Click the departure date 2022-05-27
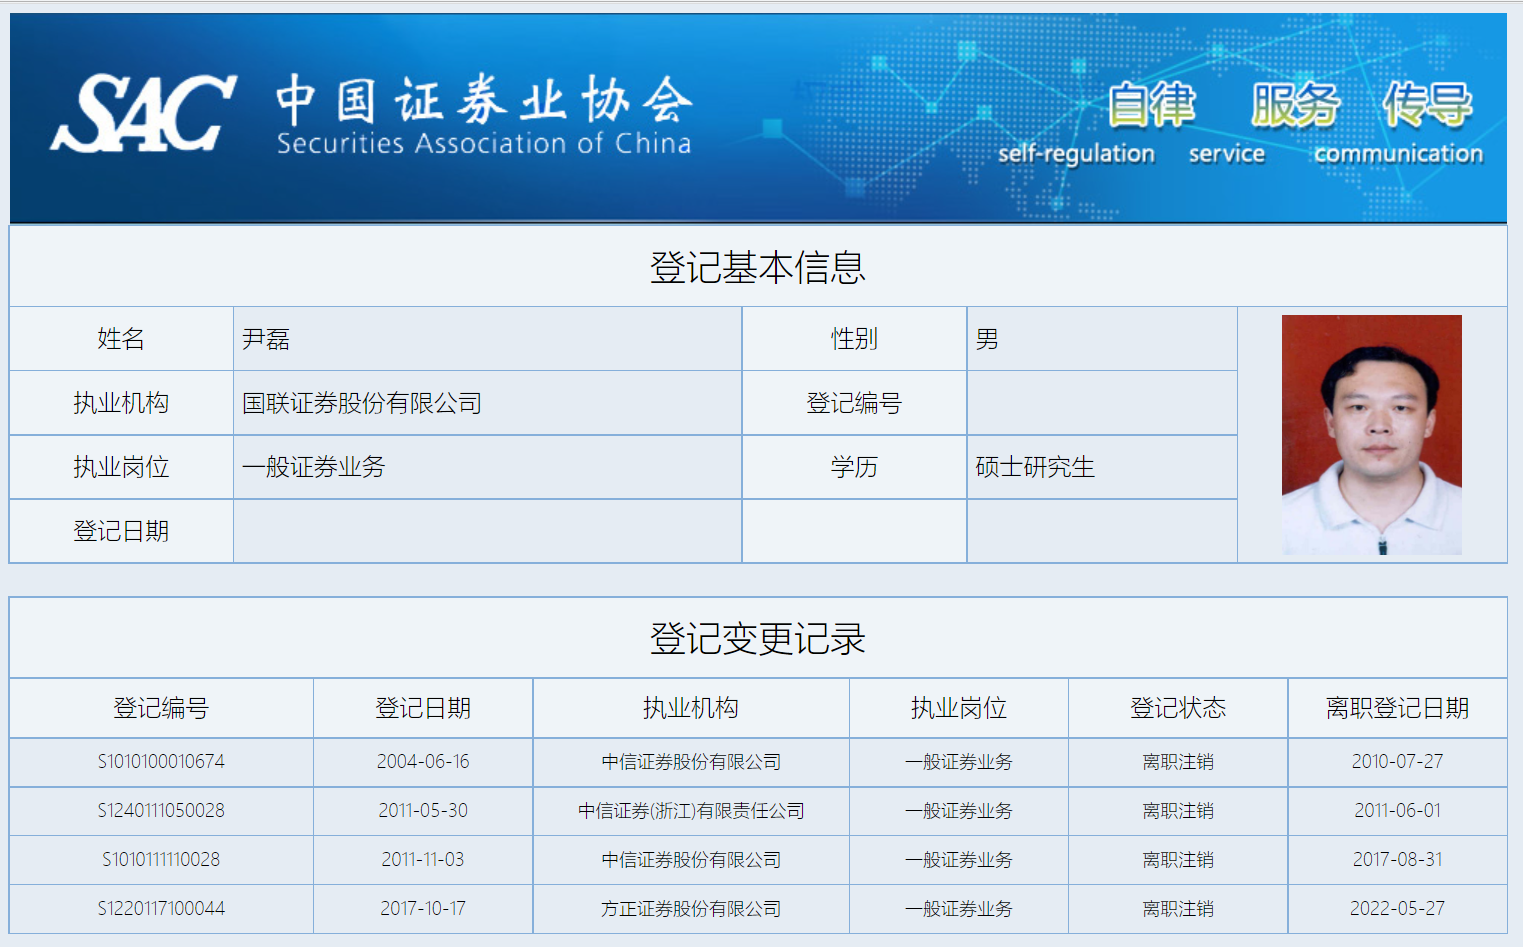Screen dimensions: 1523x947 (1398, 909)
